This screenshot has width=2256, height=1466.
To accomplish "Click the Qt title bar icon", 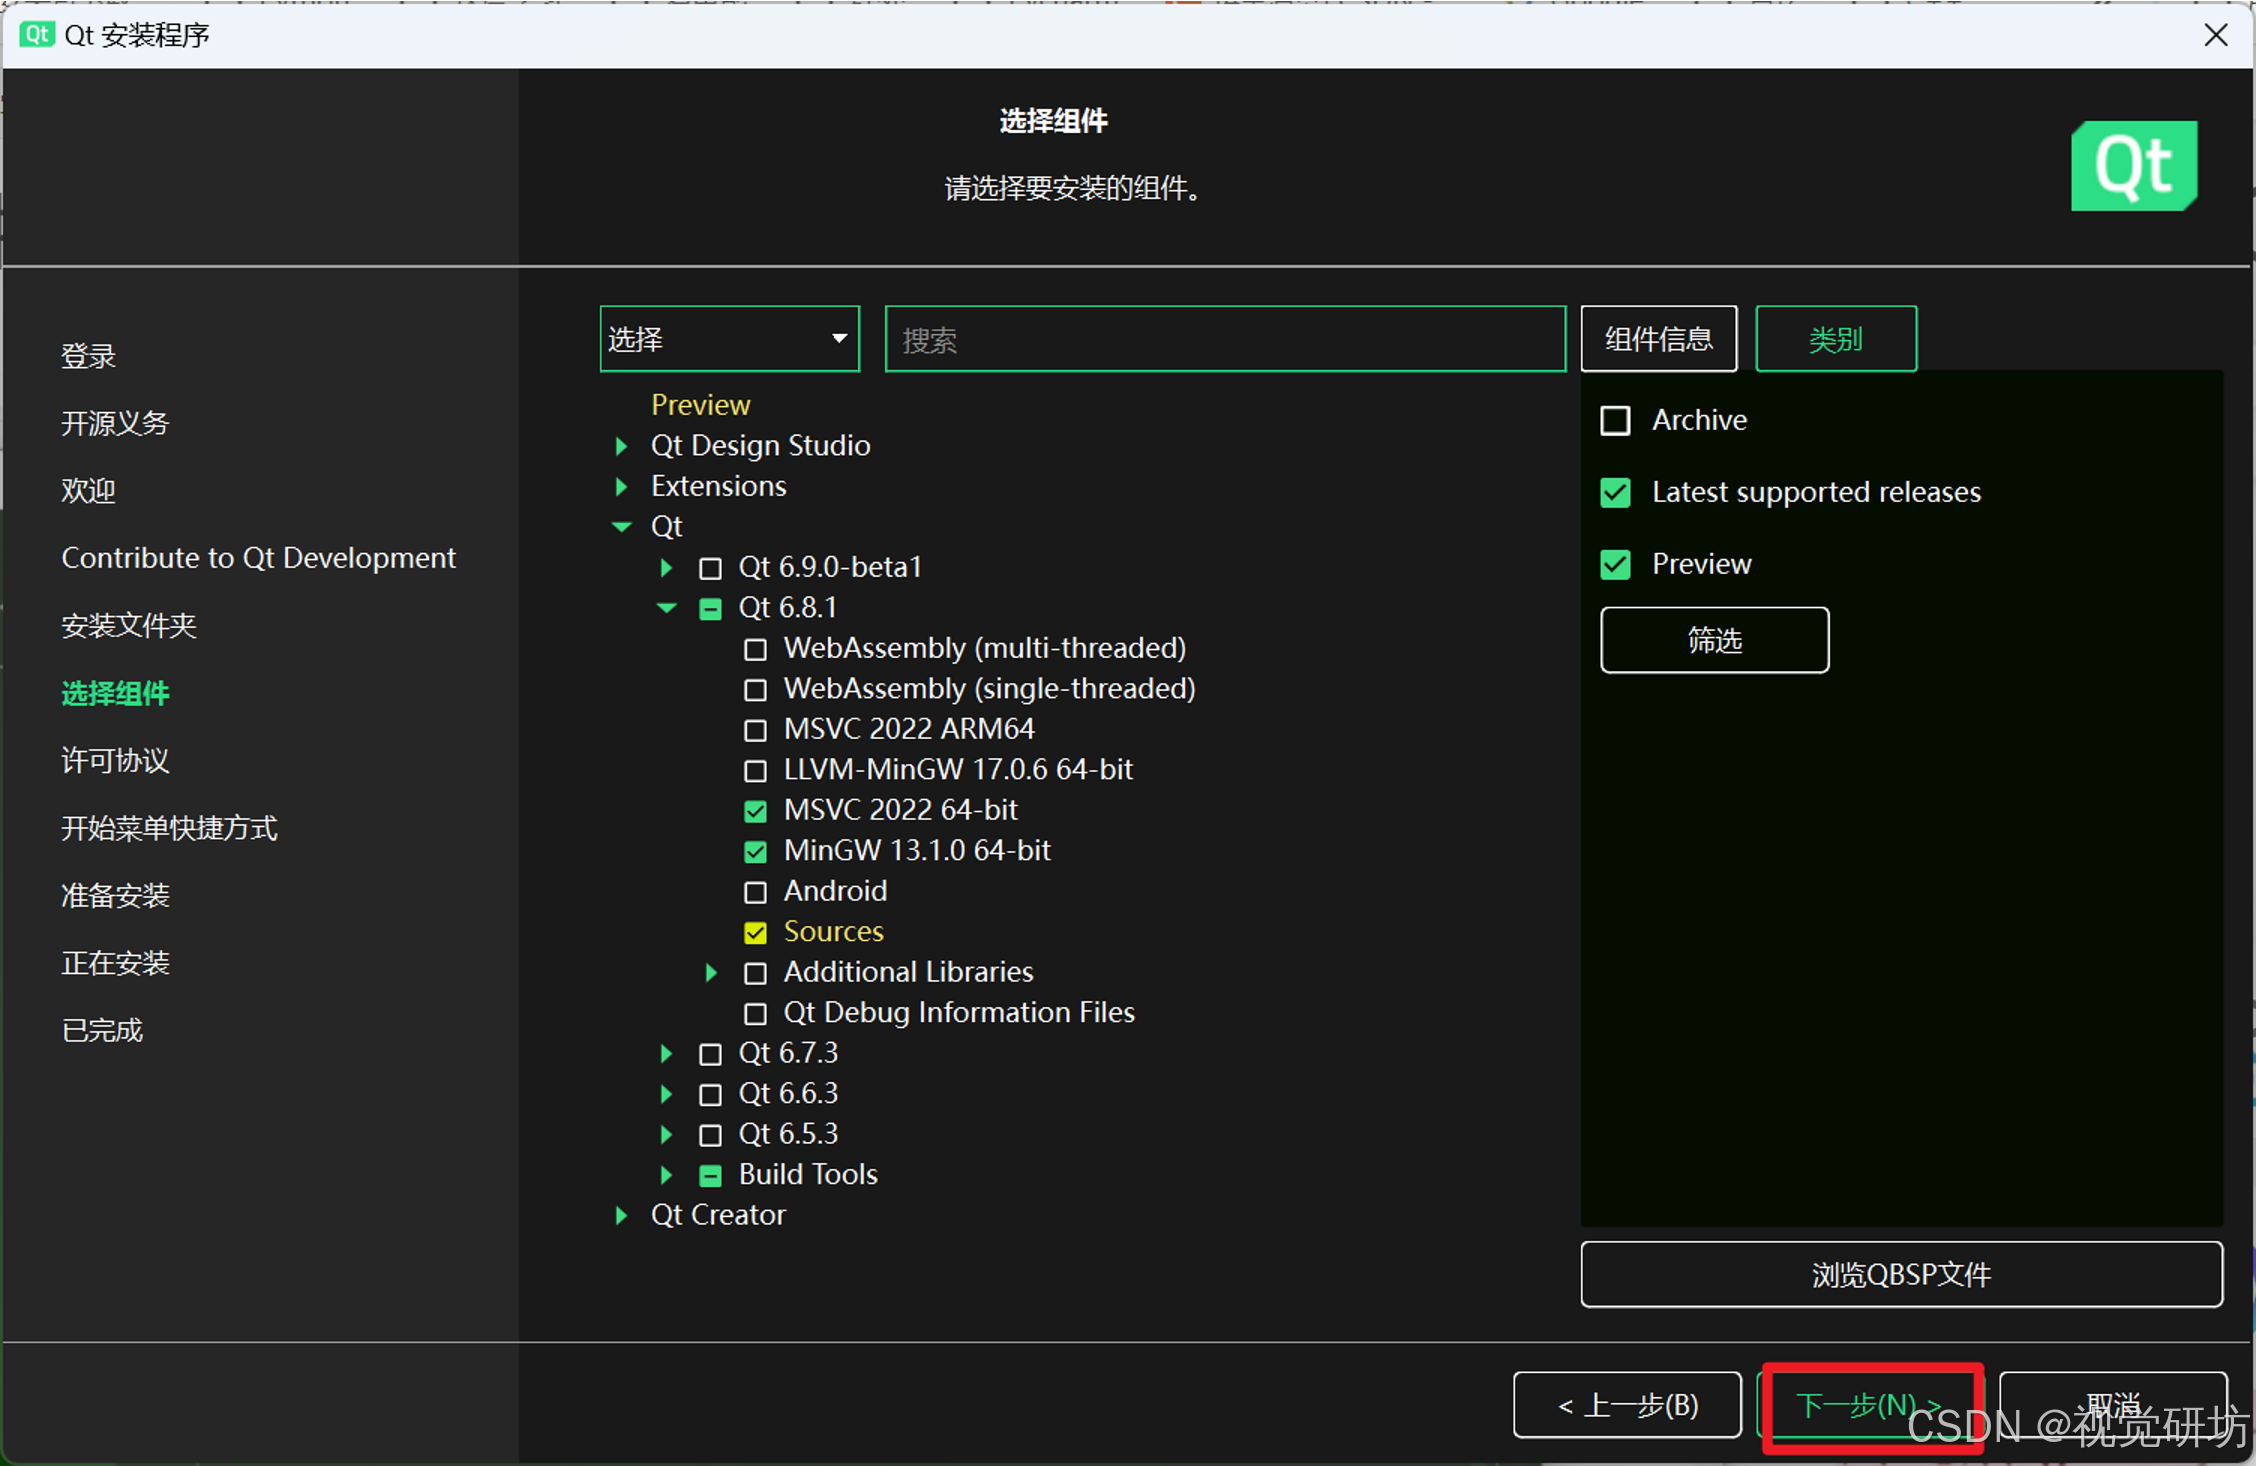I will 36,34.
